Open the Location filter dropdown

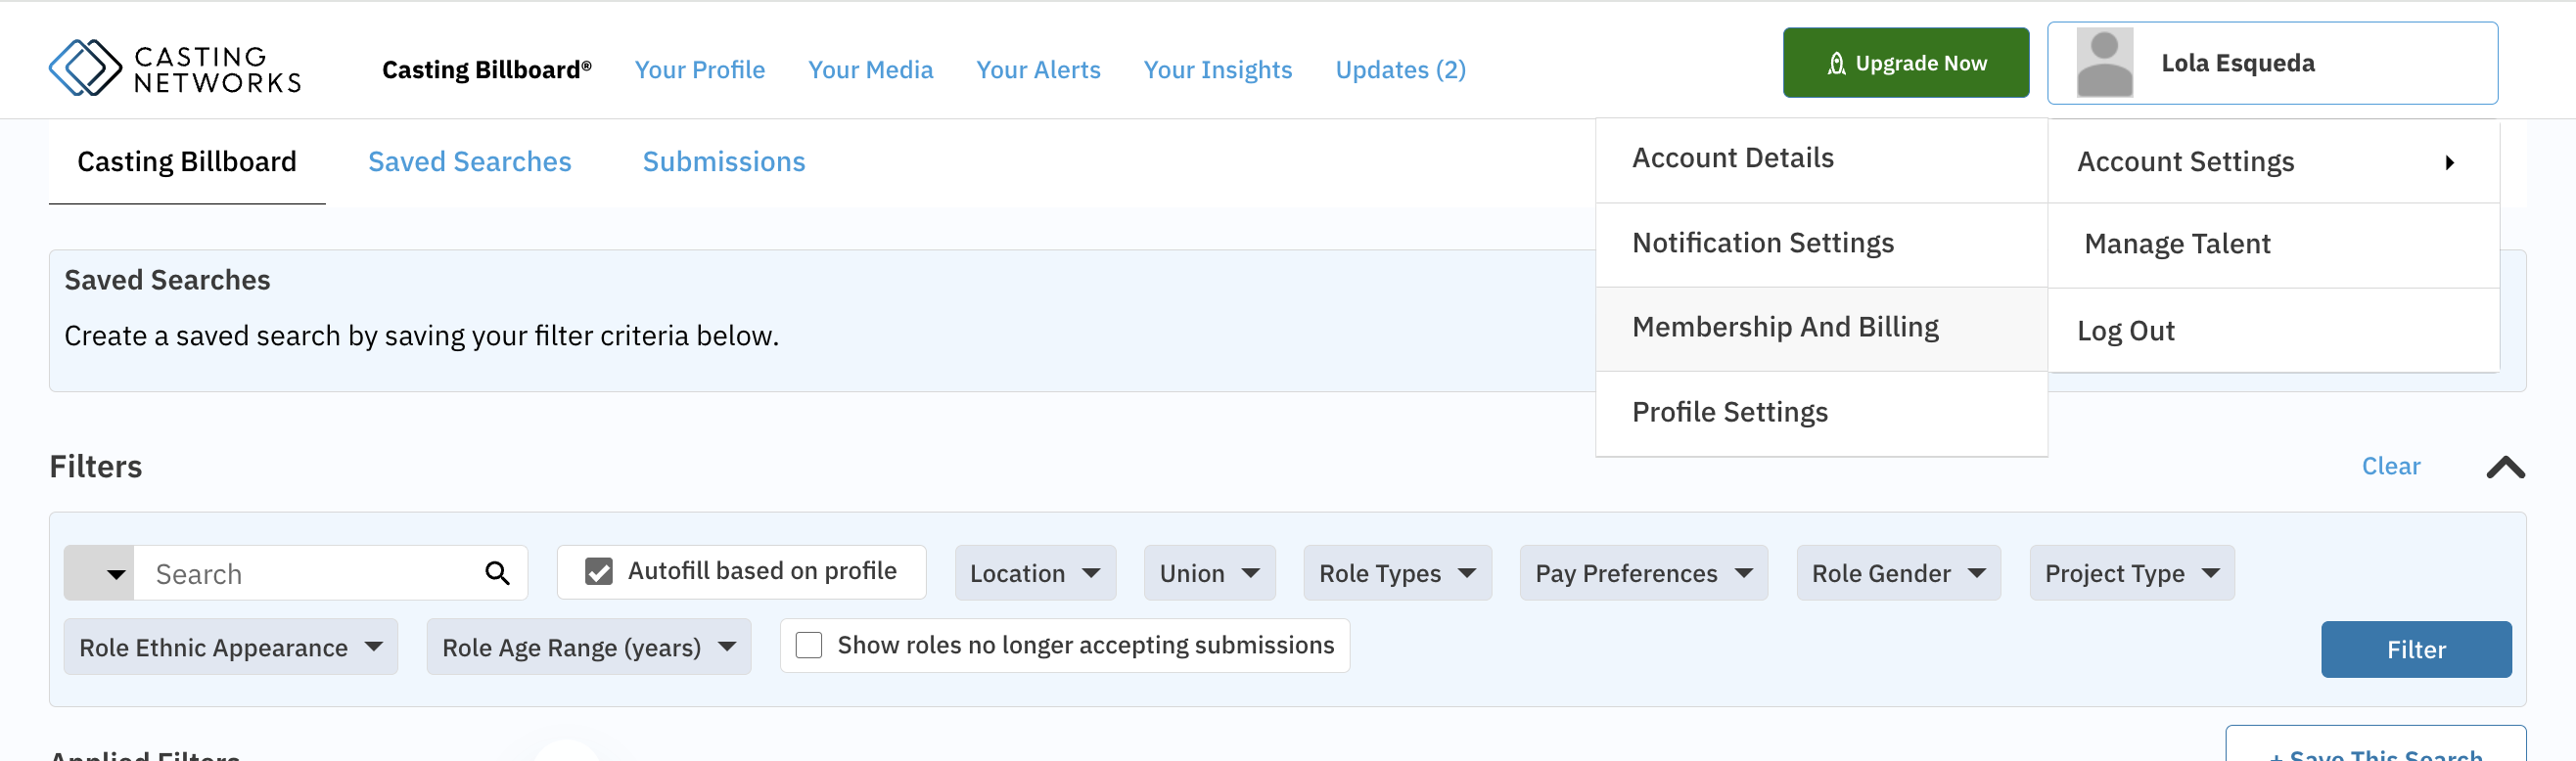click(1035, 573)
